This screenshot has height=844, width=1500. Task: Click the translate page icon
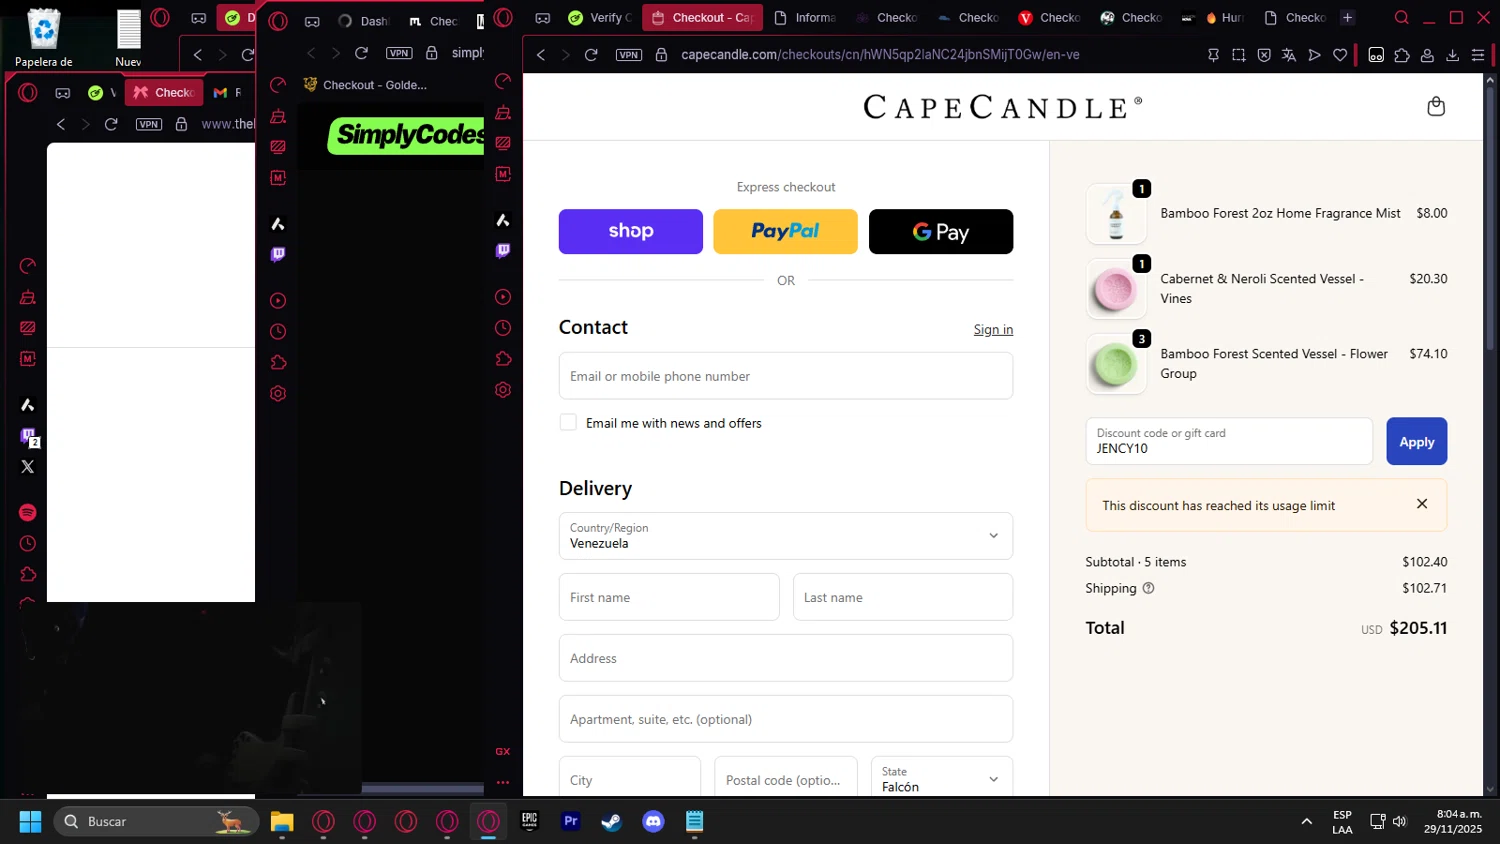(1289, 55)
